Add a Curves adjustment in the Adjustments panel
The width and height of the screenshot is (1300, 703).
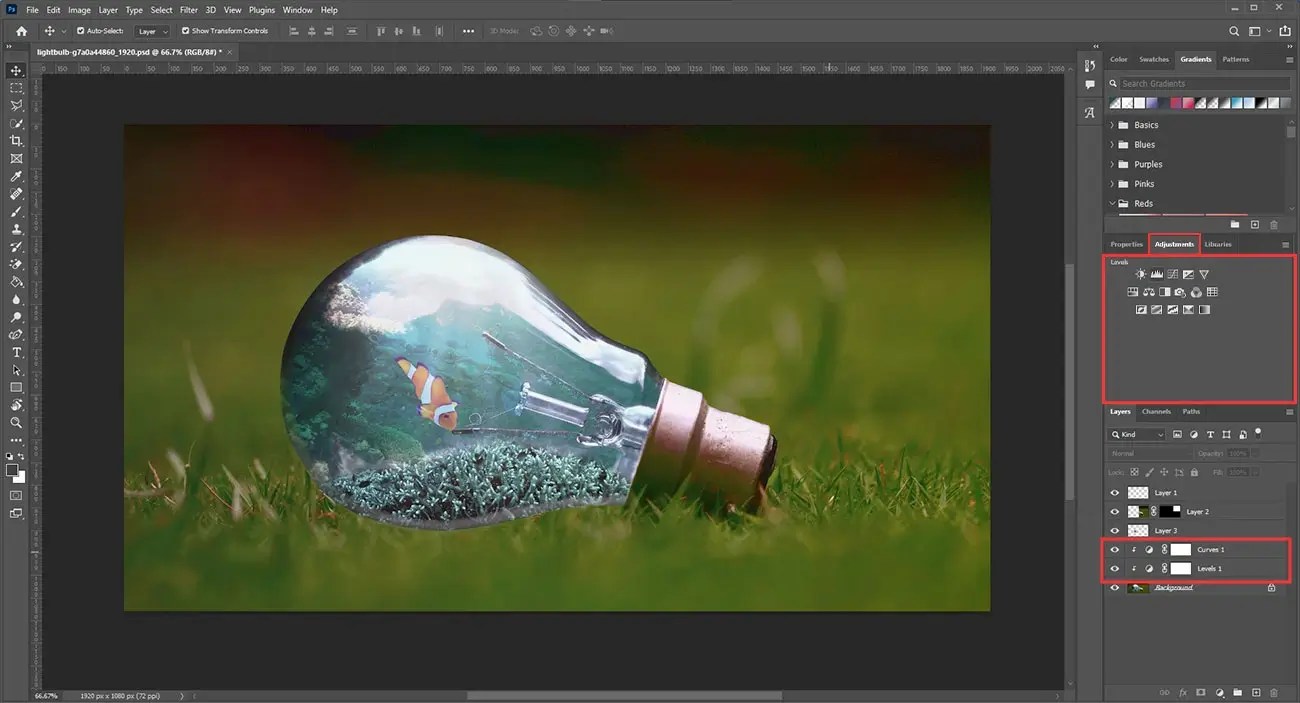tap(1173, 274)
